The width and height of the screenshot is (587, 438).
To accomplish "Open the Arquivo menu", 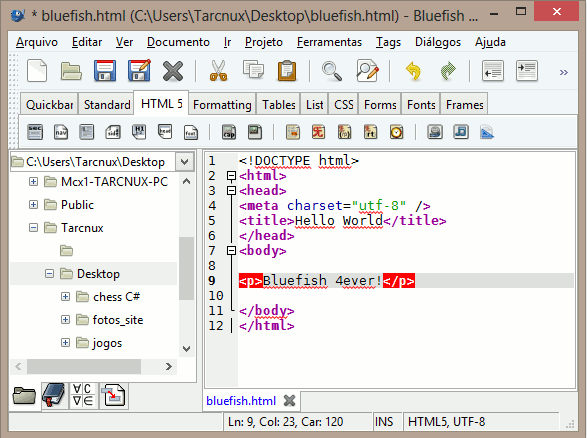I will (x=37, y=42).
